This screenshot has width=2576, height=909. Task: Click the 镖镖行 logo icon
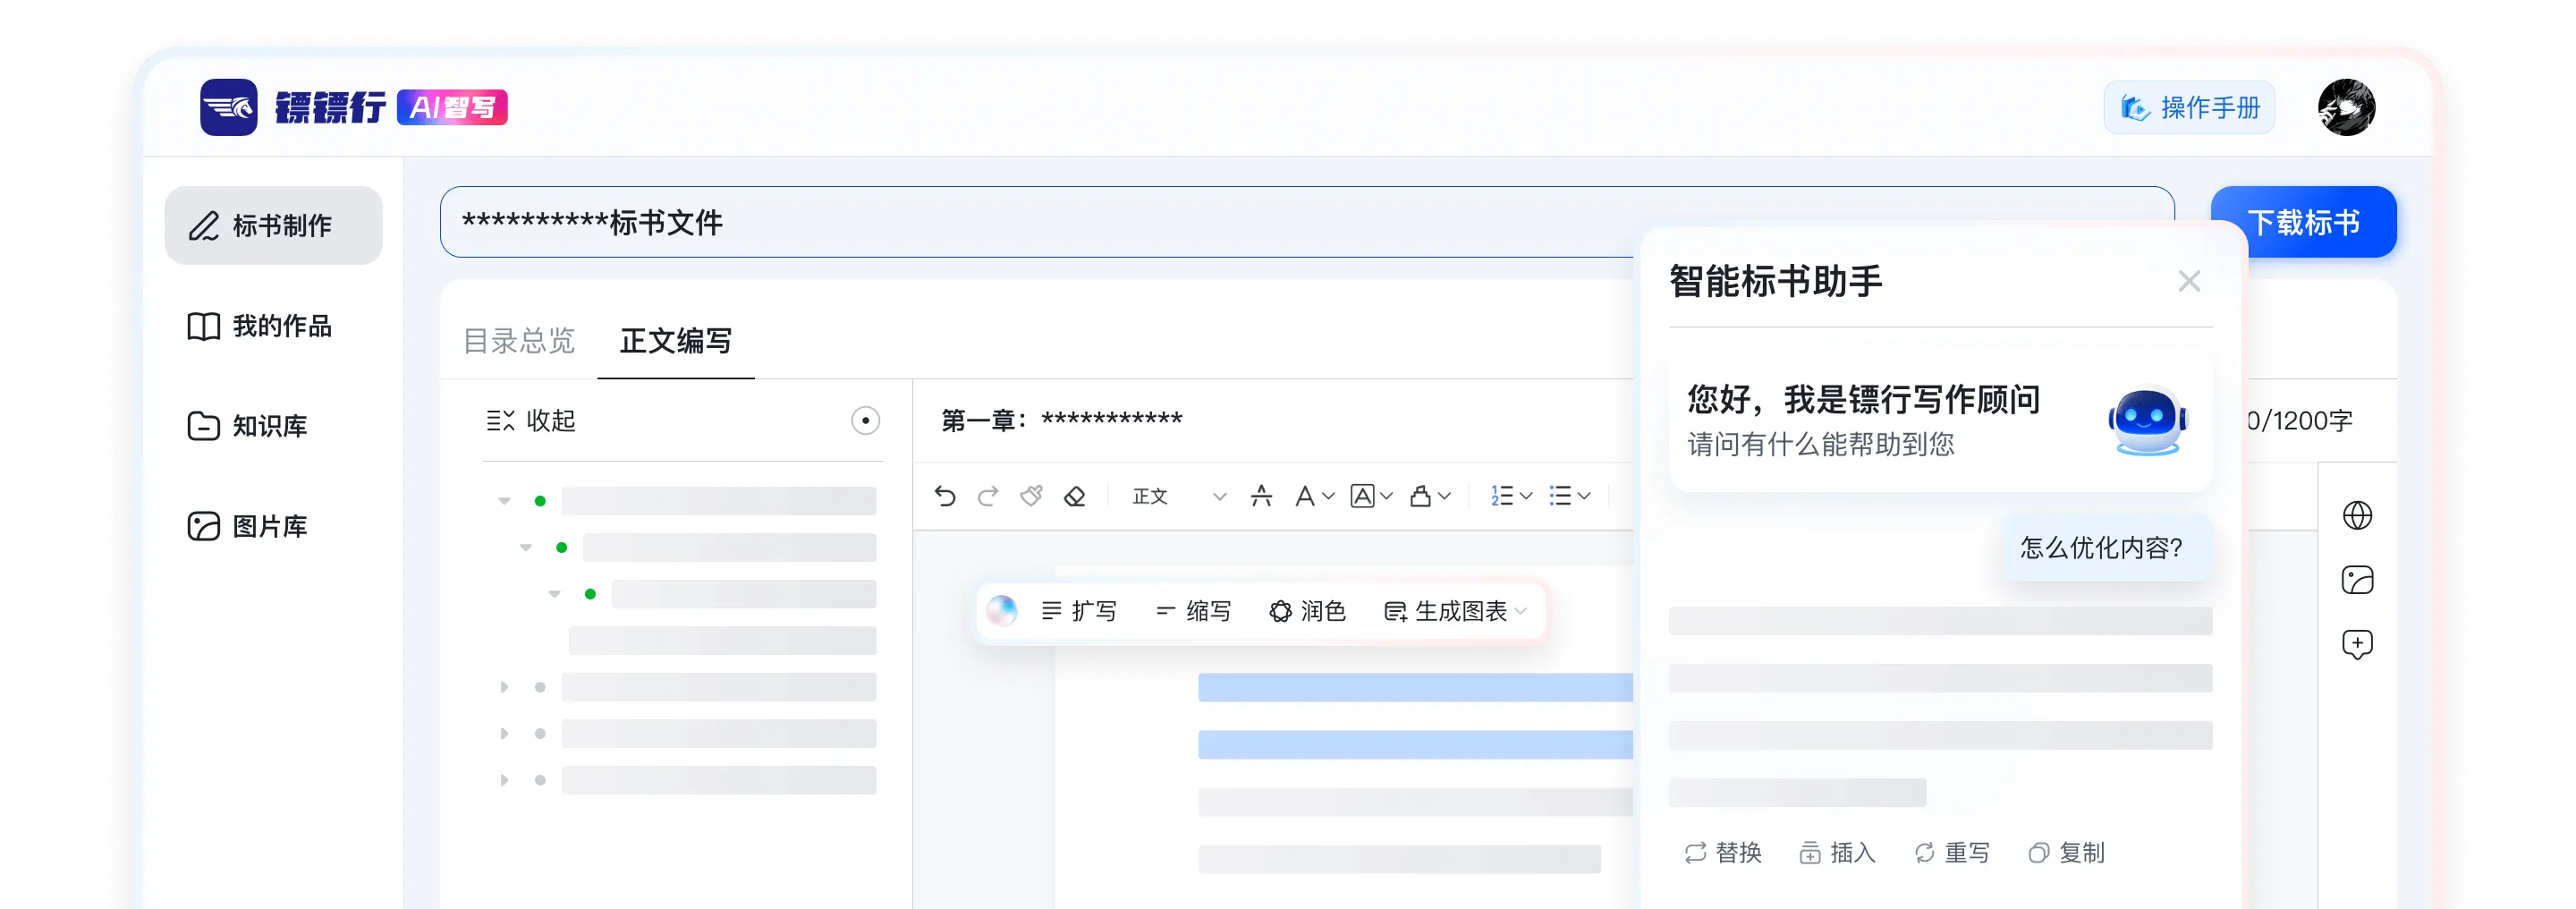pos(228,107)
